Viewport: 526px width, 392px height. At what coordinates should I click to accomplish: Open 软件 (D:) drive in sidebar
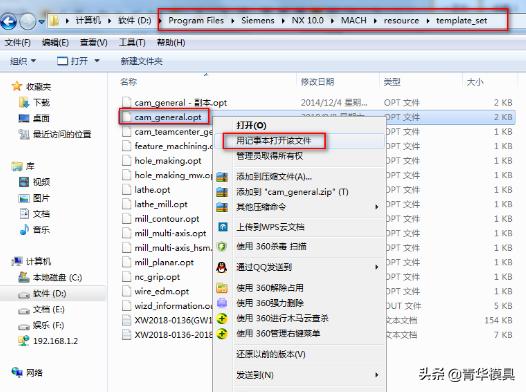pos(42,293)
